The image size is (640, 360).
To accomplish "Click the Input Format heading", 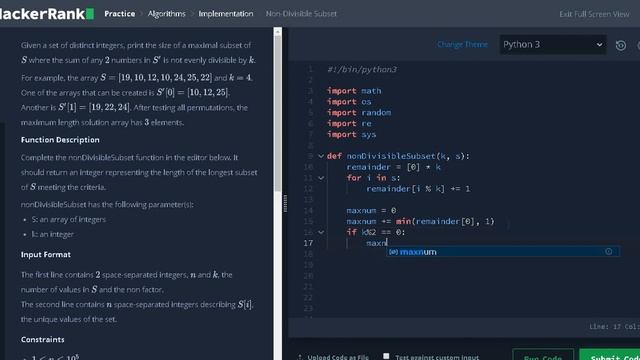I will 46,254.
